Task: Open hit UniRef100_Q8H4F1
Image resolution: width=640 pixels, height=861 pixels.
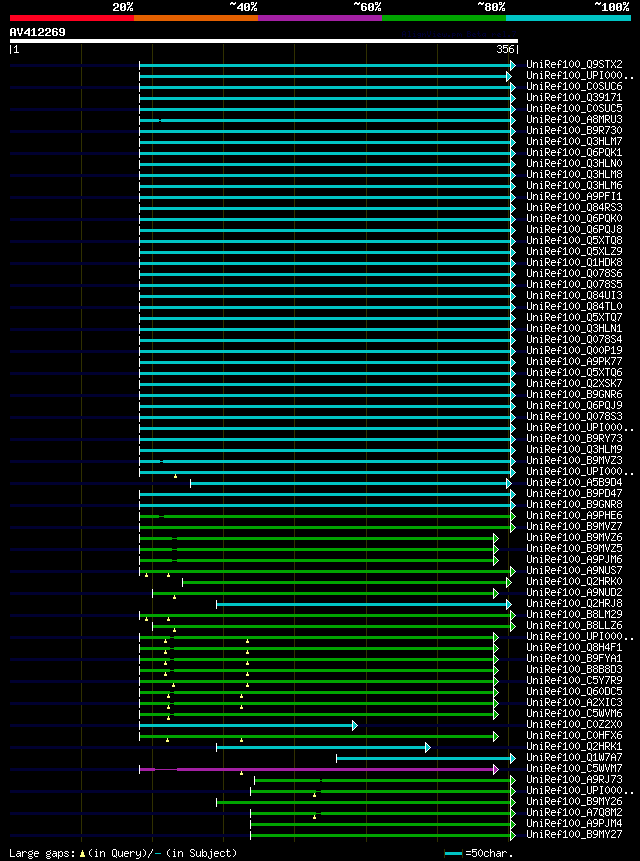Action: tap(574, 647)
